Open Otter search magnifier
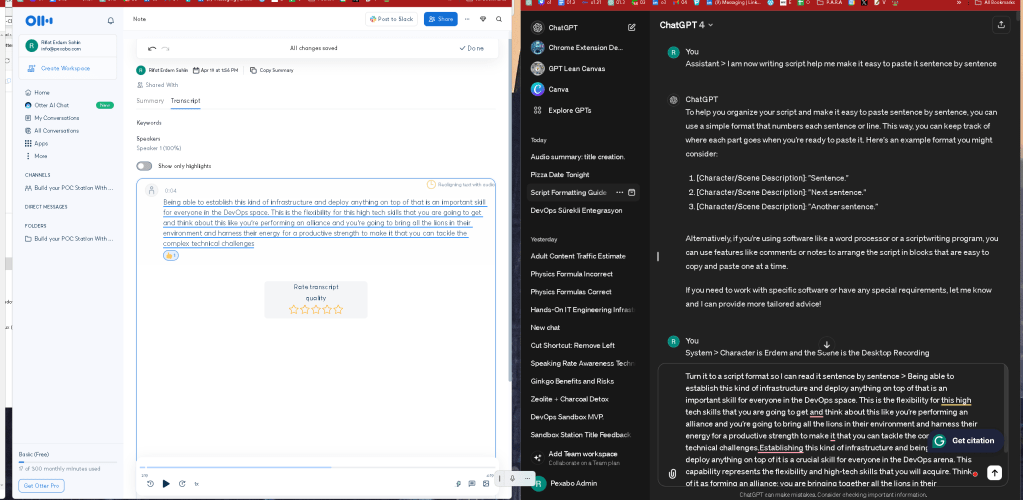1023x500 pixels. tap(499, 19)
